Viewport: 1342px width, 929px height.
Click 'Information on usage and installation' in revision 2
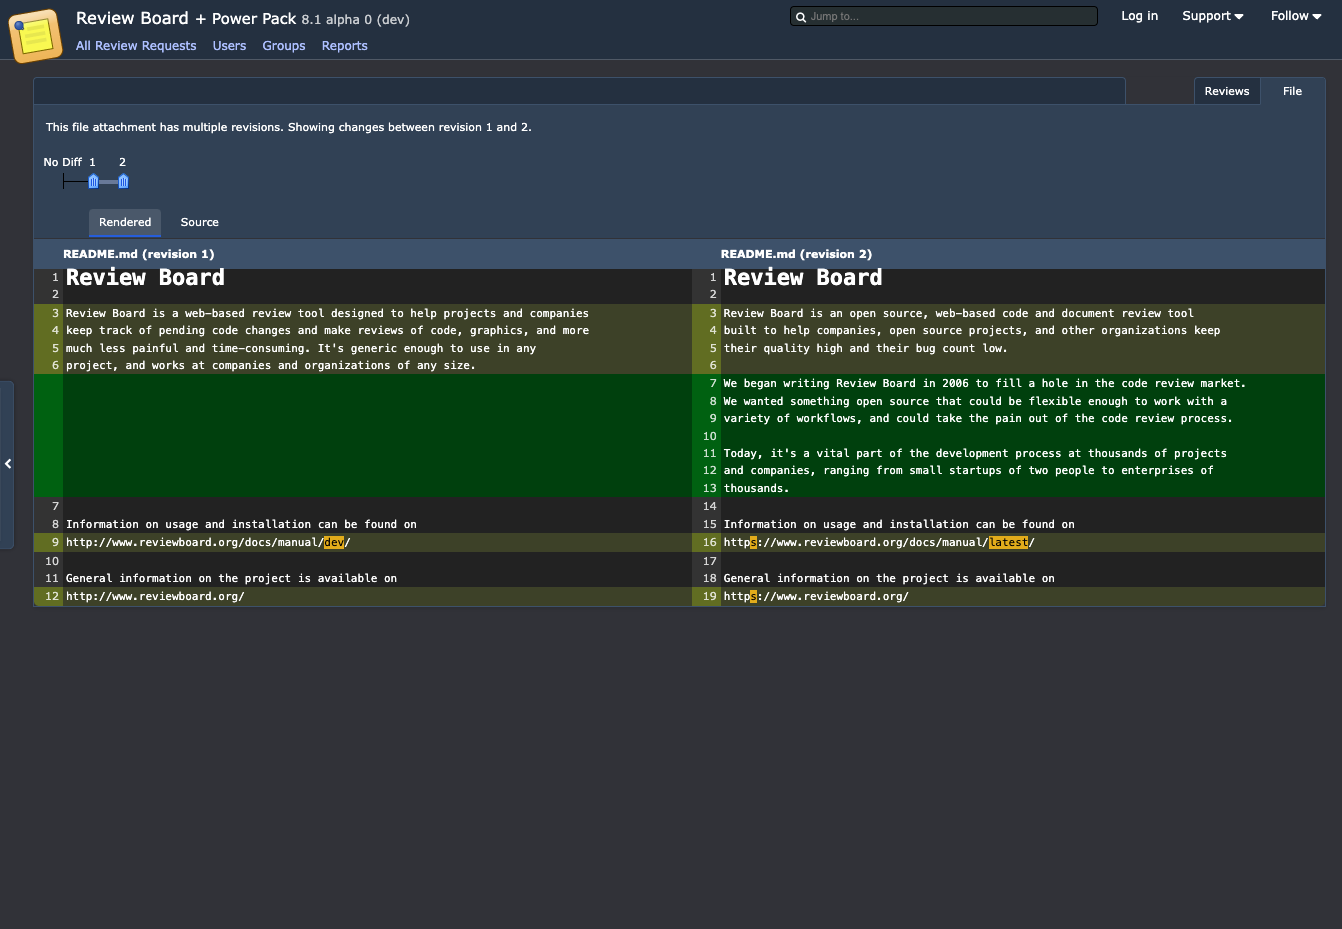point(899,524)
